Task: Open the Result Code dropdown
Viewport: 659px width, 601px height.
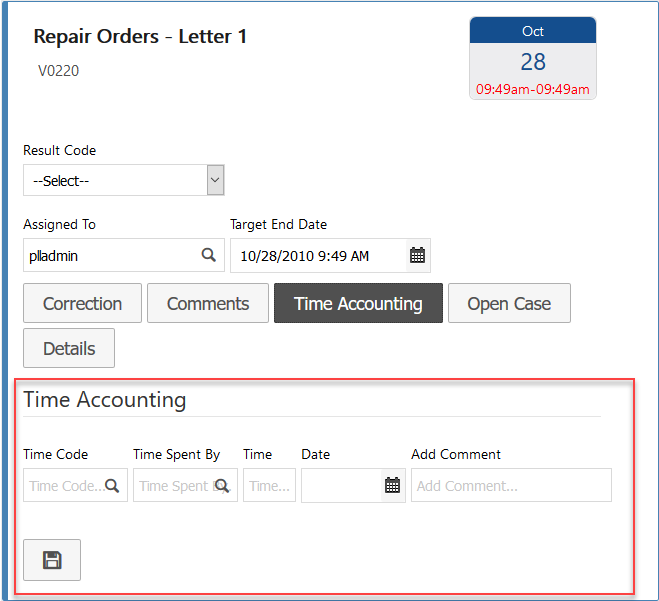Action: 123,181
